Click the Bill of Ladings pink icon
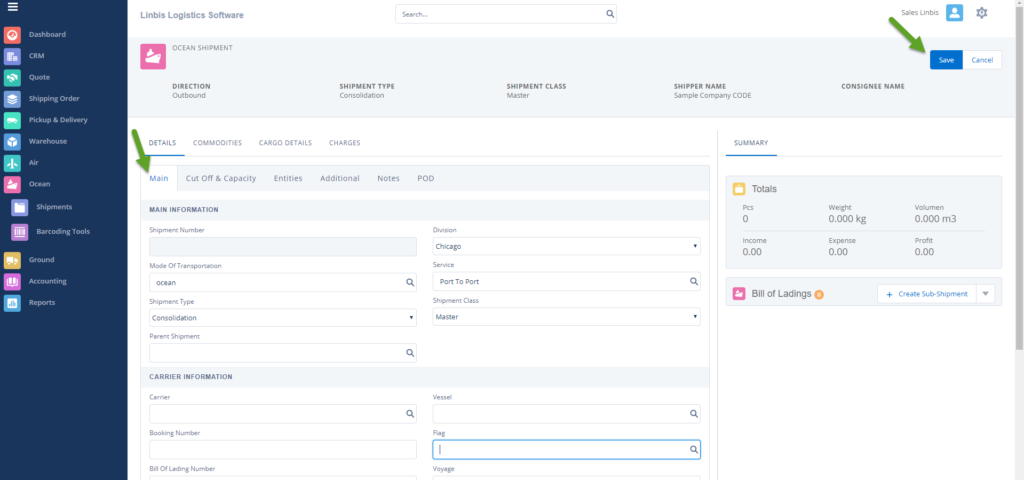The height and width of the screenshot is (480, 1024). click(739, 294)
